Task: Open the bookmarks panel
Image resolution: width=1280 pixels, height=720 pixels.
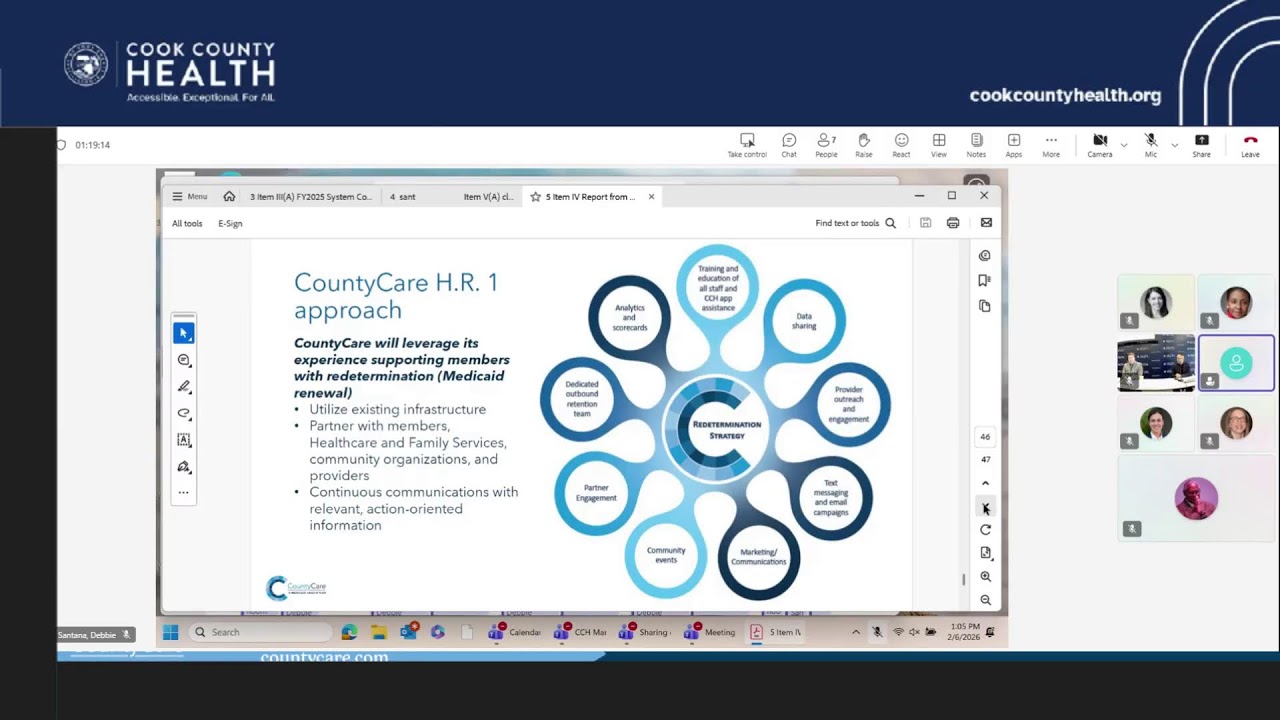Action: pos(985,281)
